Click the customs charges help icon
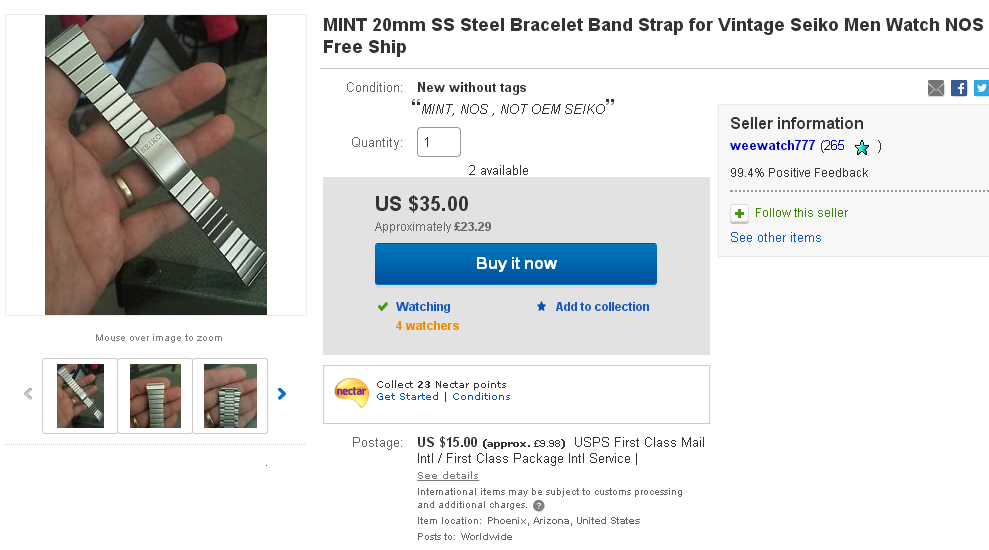 tap(539, 506)
